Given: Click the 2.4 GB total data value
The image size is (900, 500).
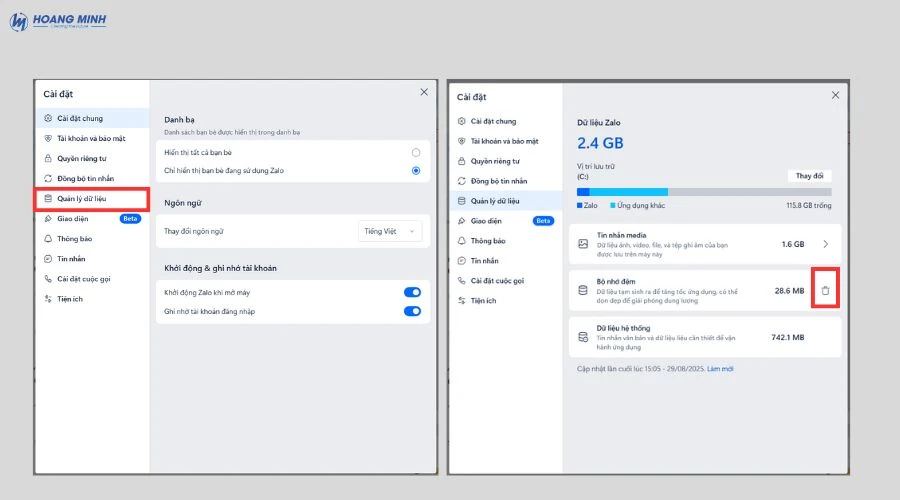Looking at the screenshot, I should click(600, 143).
